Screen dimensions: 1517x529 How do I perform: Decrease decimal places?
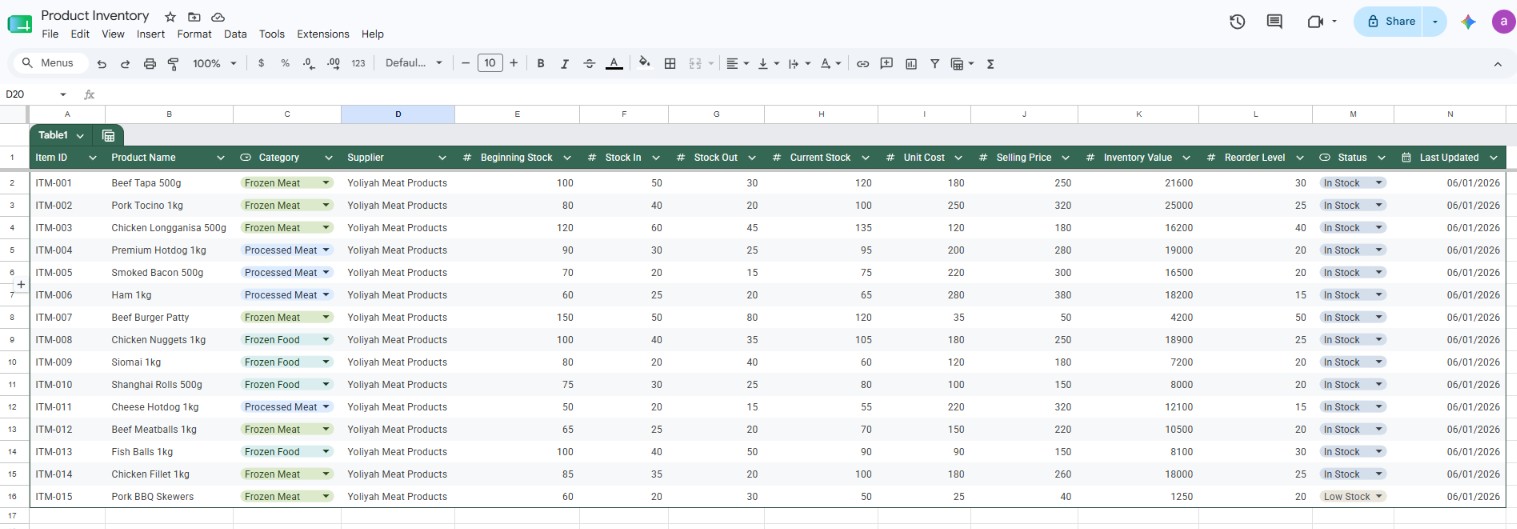pos(309,63)
